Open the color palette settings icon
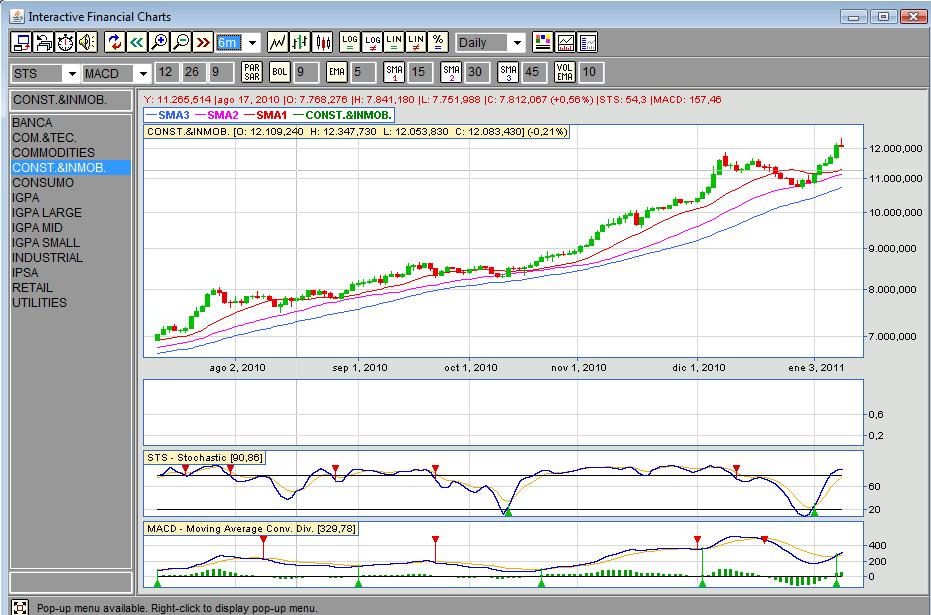931x615 pixels. tap(543, 42)
